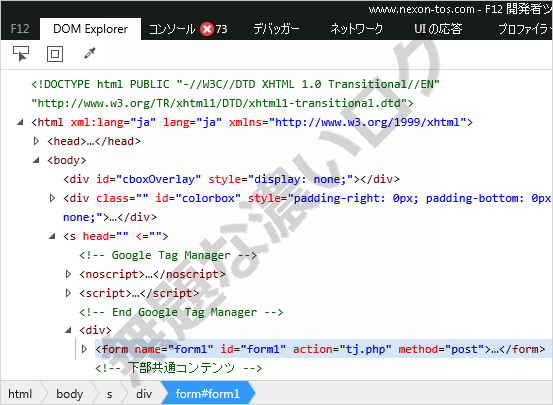The width and height of the screenshot is (553, 405).
Task: Collapse the html root node
Action: (x=20, y=122)
